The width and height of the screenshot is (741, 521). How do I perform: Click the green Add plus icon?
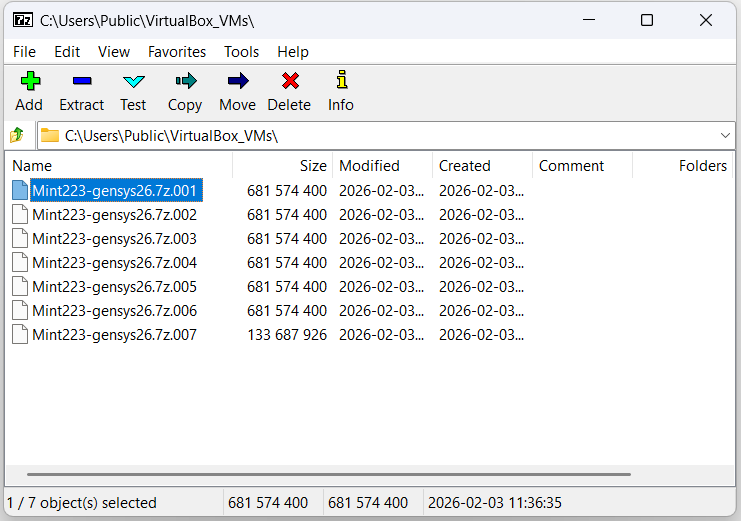pyautogui.click(x=30, y=81)
